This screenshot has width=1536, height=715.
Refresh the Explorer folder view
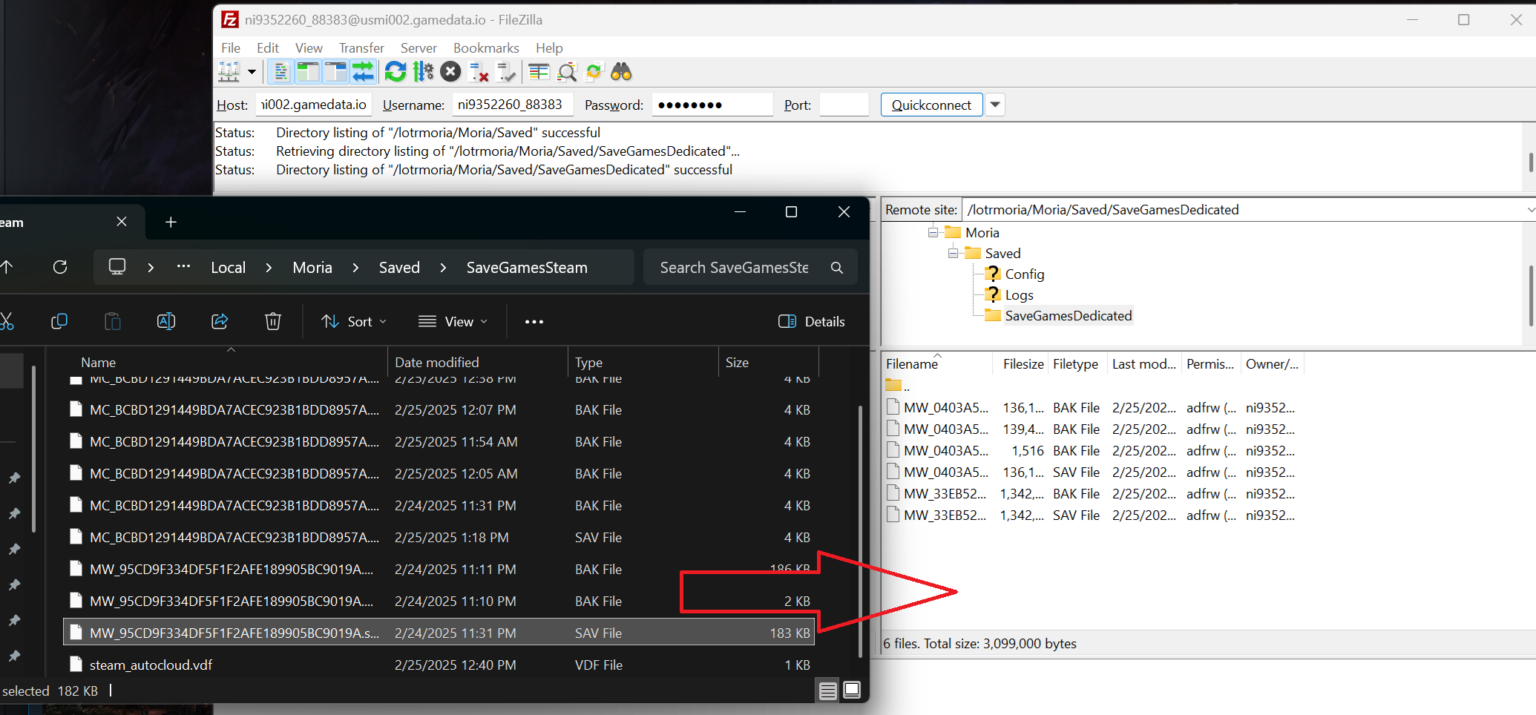60,267
